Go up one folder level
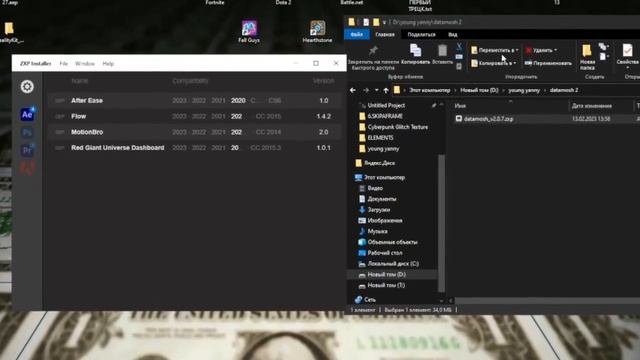This screenshot has height=360, width=640. tap(386, 90)
